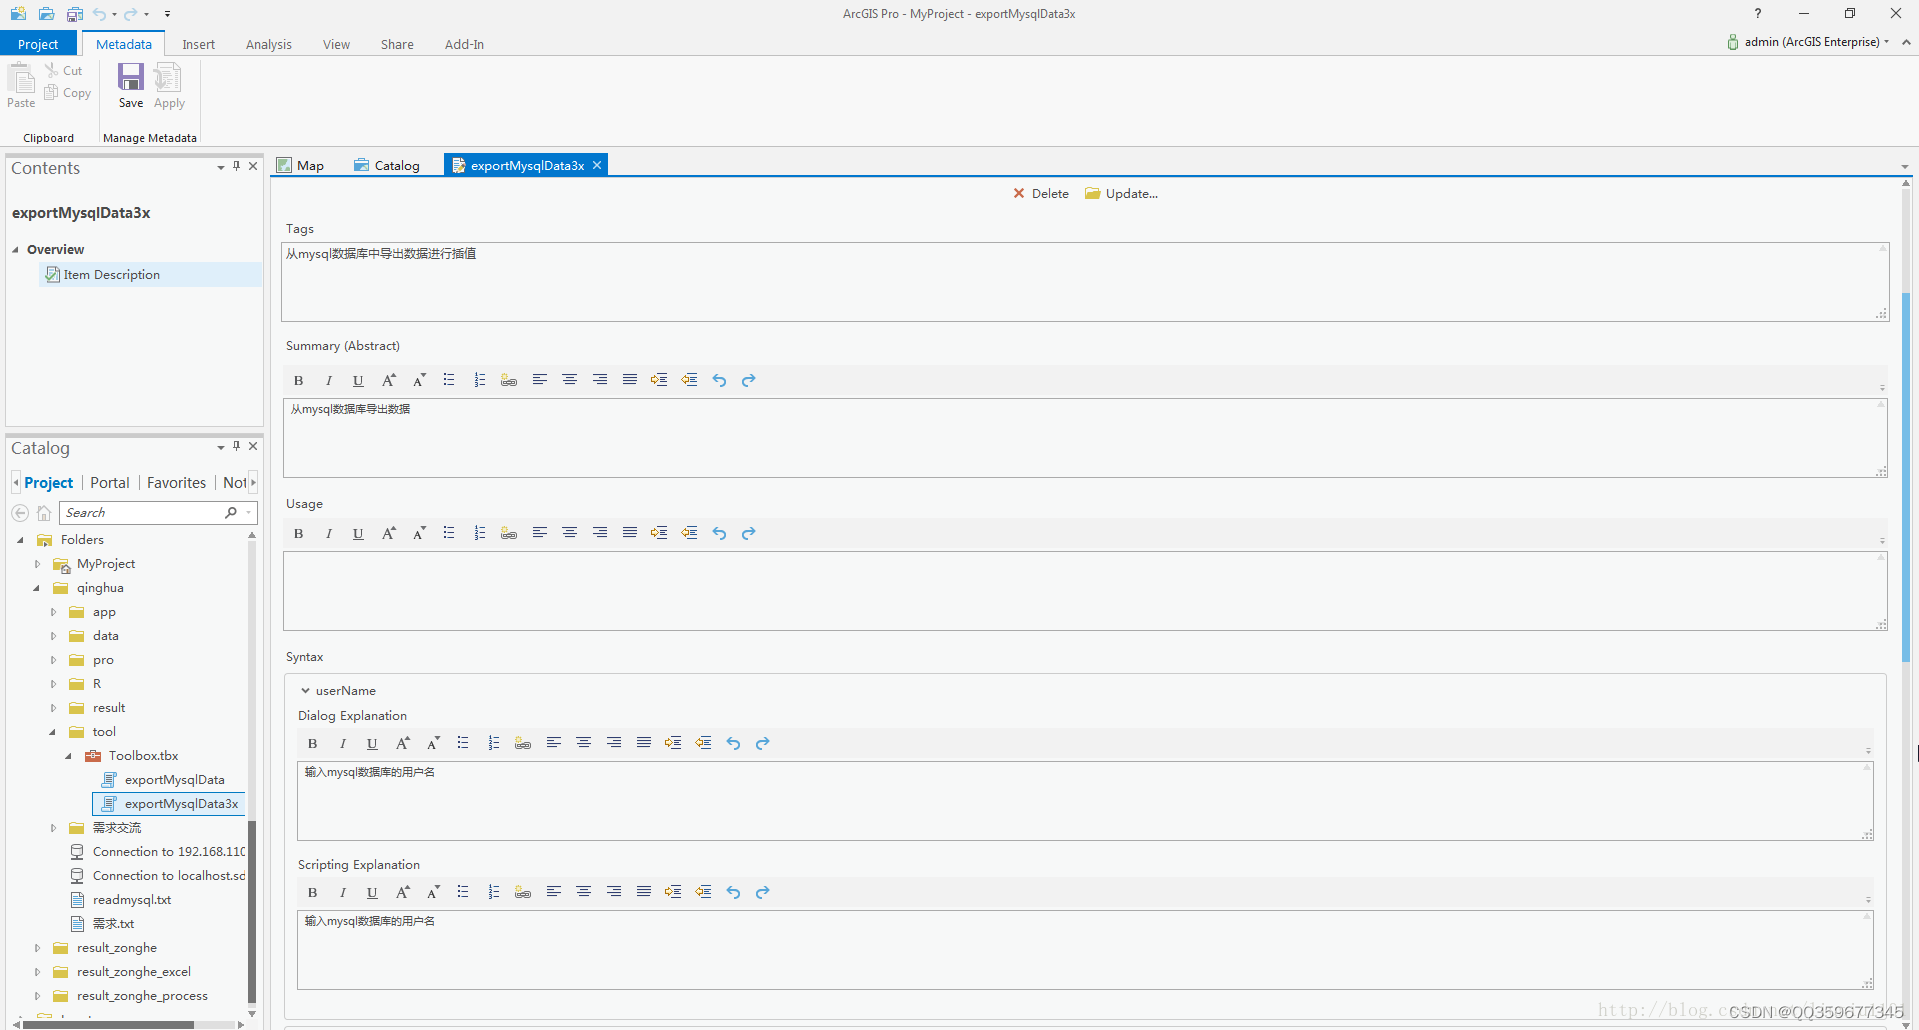The width and height of the screenshot is (1919, 1030).
Task: Undo edit in Summary toolbar
Action: [719, 380]
